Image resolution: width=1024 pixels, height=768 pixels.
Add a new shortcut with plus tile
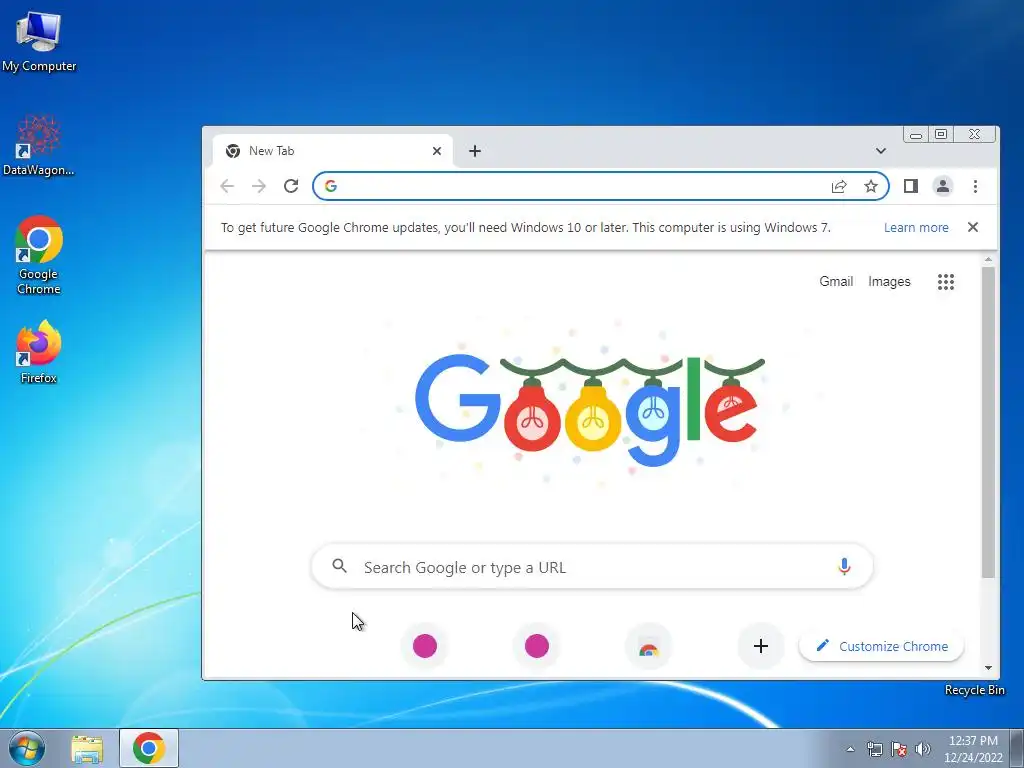click(x=761, y=646)
